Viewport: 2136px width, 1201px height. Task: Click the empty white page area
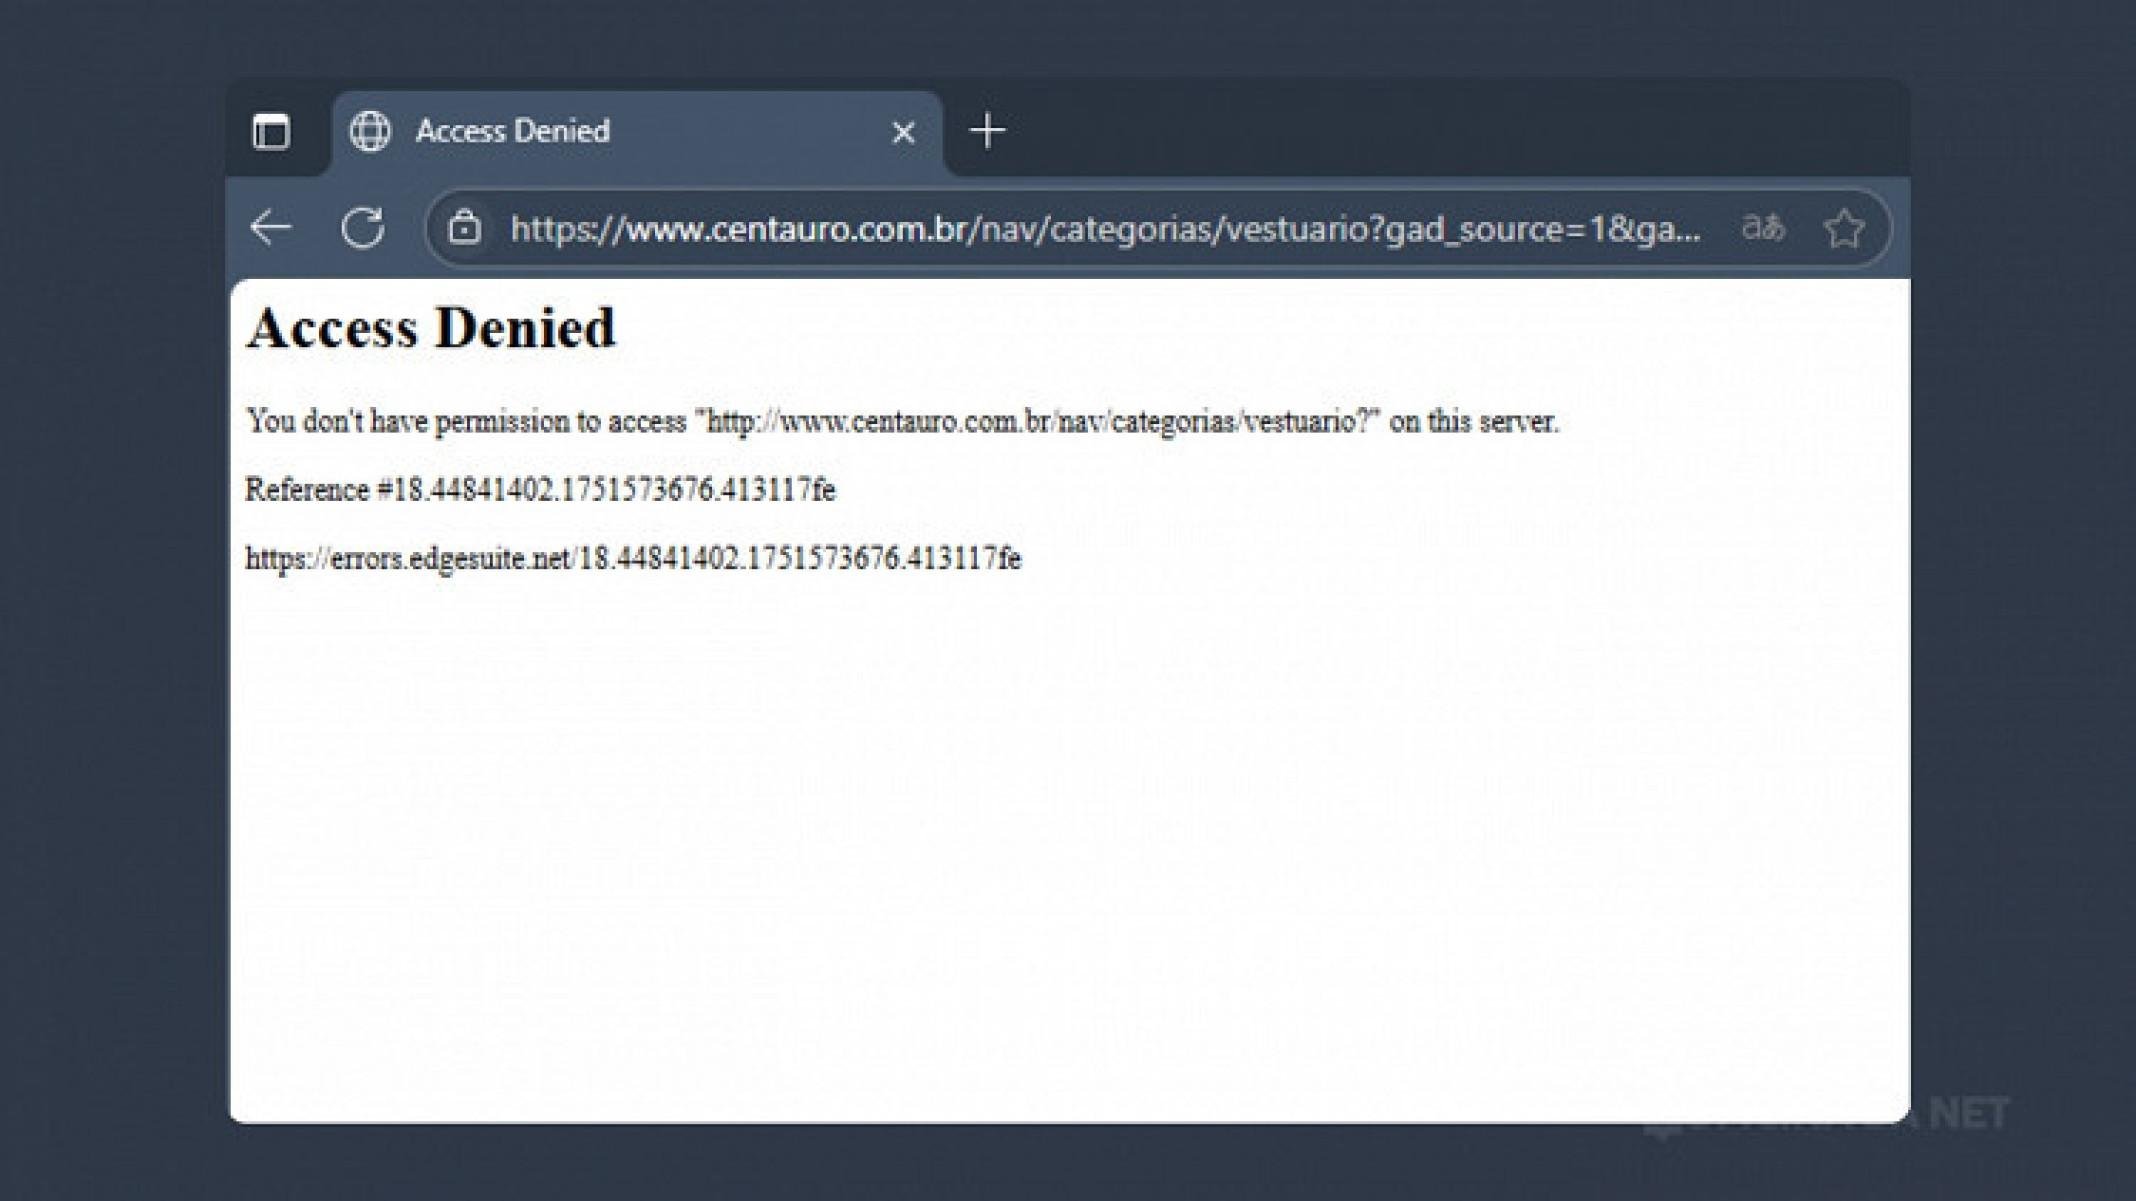(x=1068, y=850)
